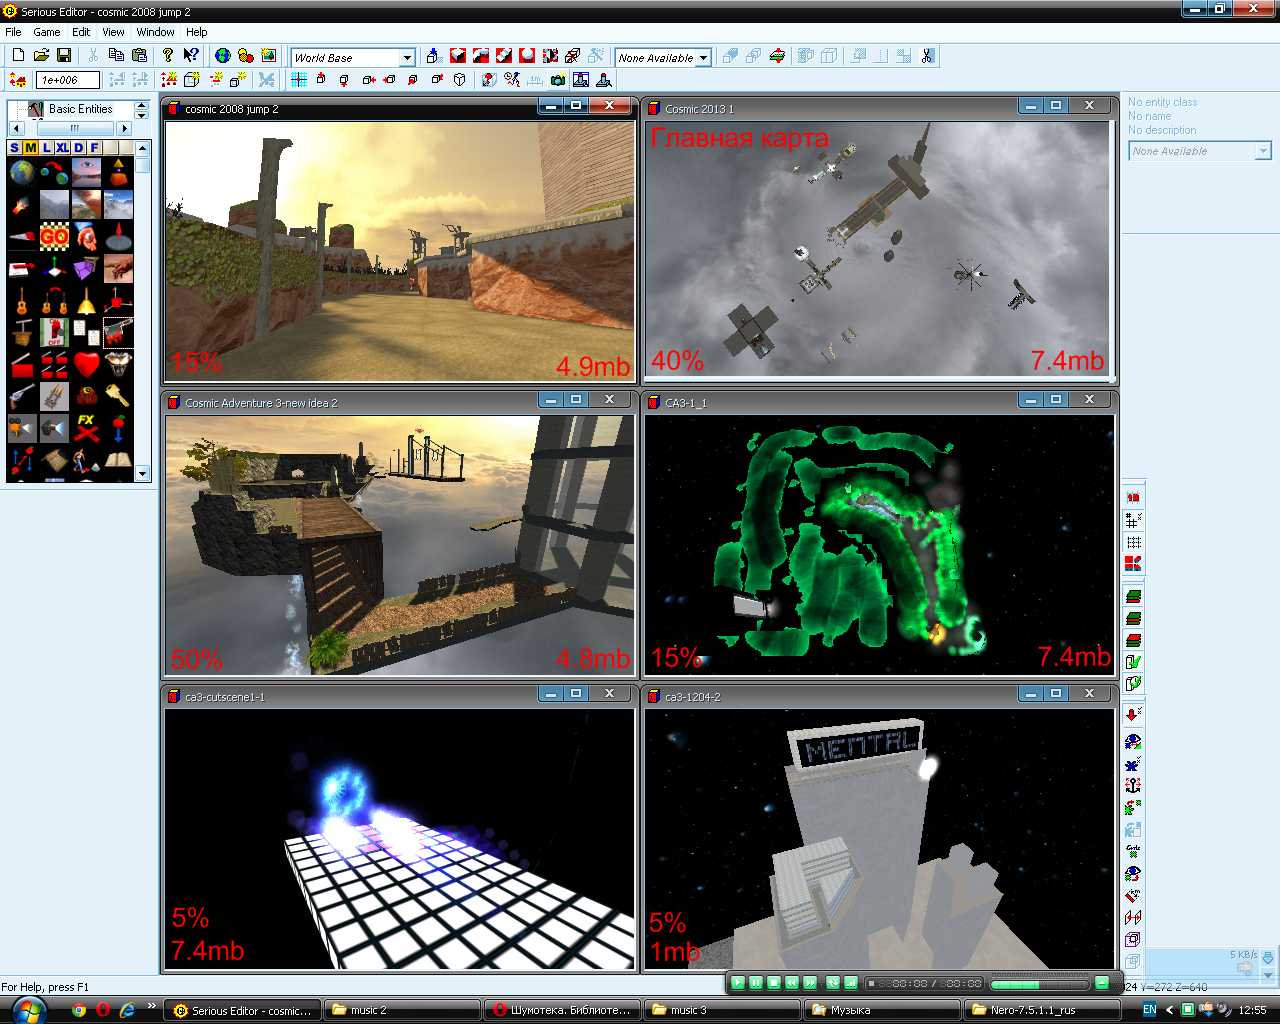The width and height of the screenshot is (1280, 1024).
Task: Select the red heart health entity
Action: click(86, 365)
